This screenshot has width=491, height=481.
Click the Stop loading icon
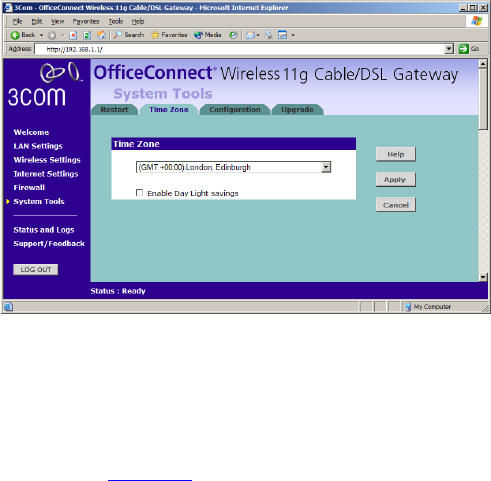(73, 35)
